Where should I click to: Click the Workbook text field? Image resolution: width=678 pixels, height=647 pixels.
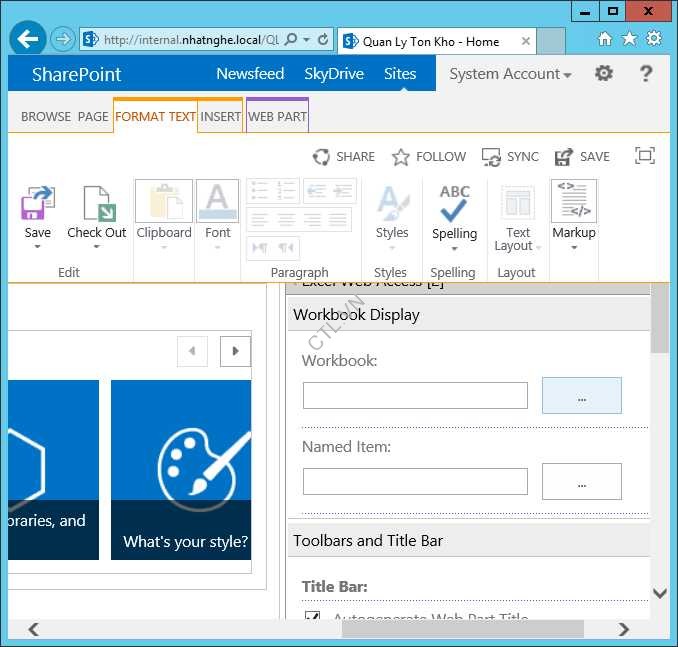click(x=415, y=396)
